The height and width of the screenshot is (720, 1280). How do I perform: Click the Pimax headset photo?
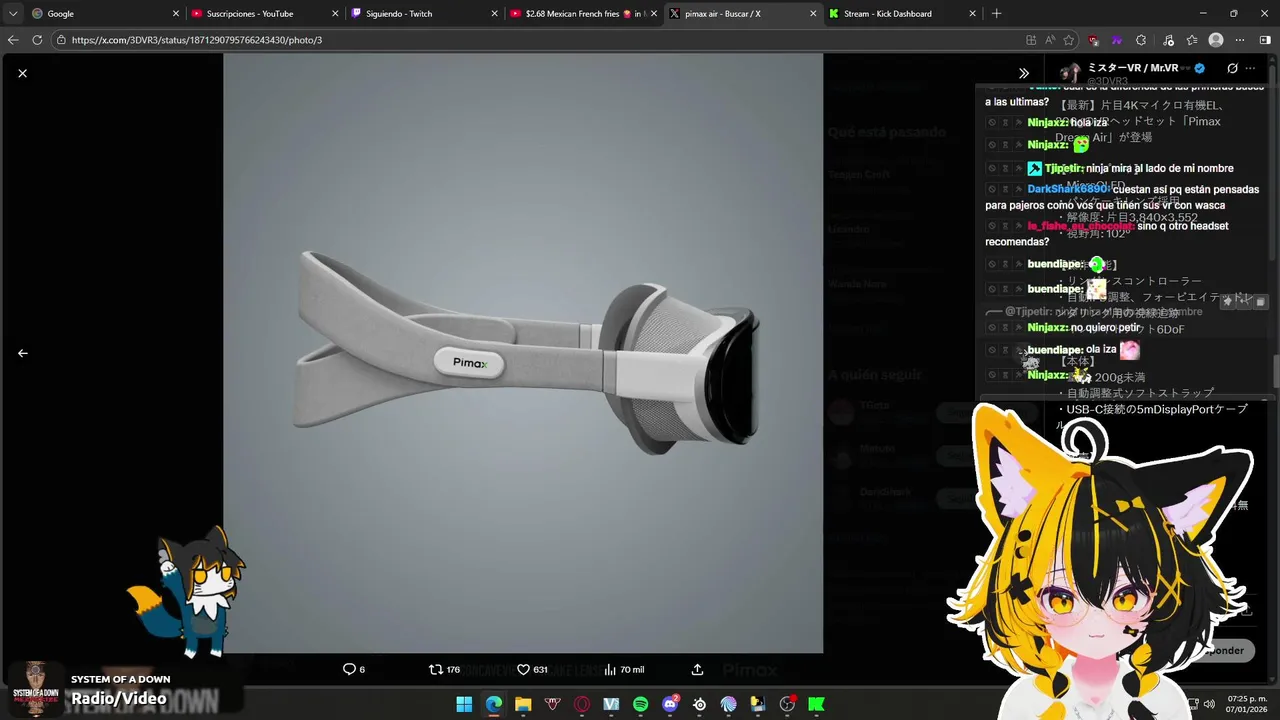tap(523, 353)
